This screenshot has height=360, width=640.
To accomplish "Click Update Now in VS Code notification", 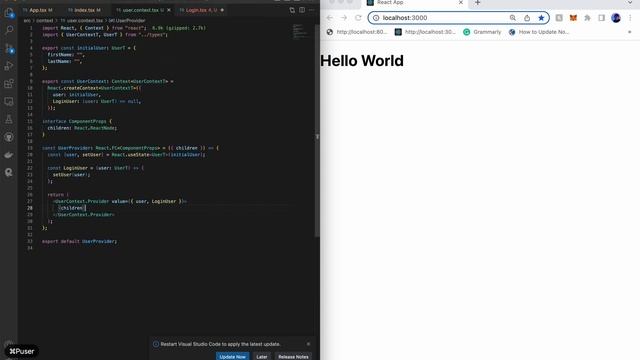I will pyautogui.click(x=233, y=357).
